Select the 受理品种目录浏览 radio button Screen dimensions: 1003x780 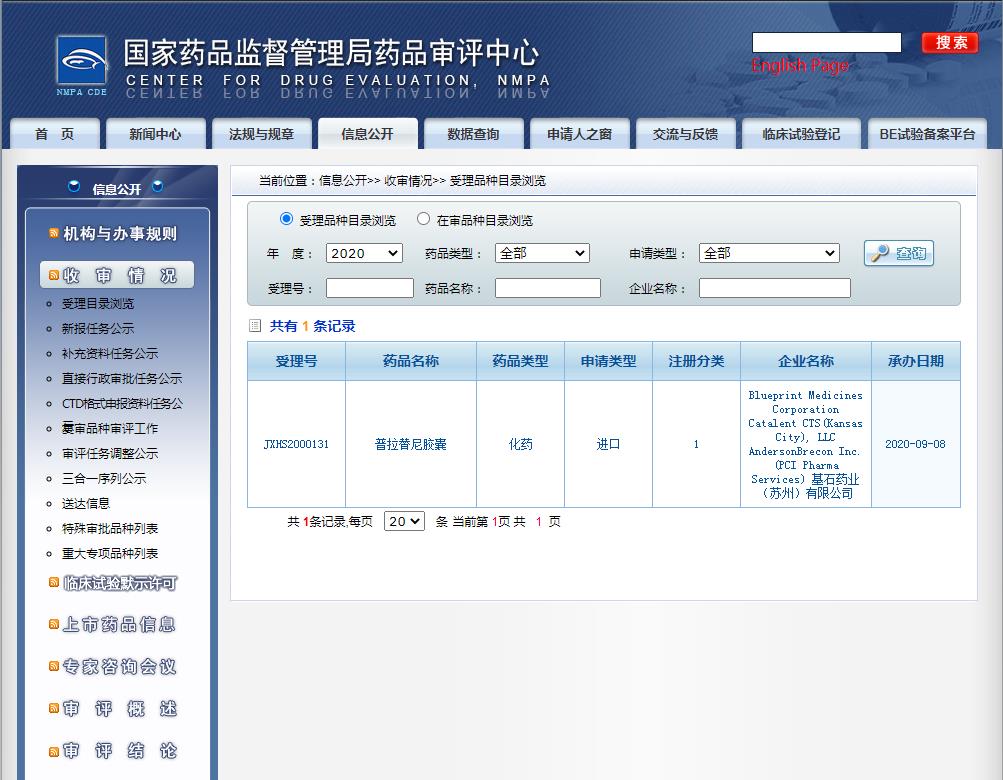(287, 219)
